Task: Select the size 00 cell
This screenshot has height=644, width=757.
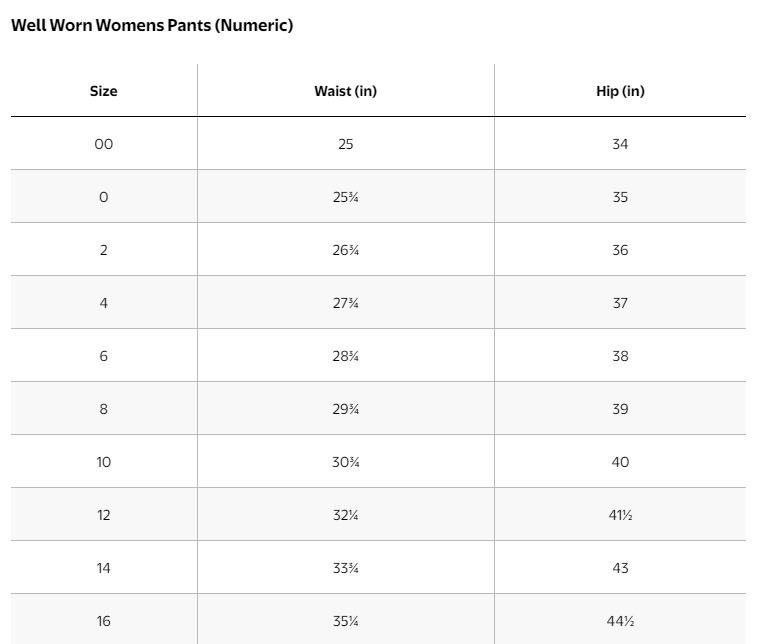Action: pyautogui.click(x=104, y=144)
